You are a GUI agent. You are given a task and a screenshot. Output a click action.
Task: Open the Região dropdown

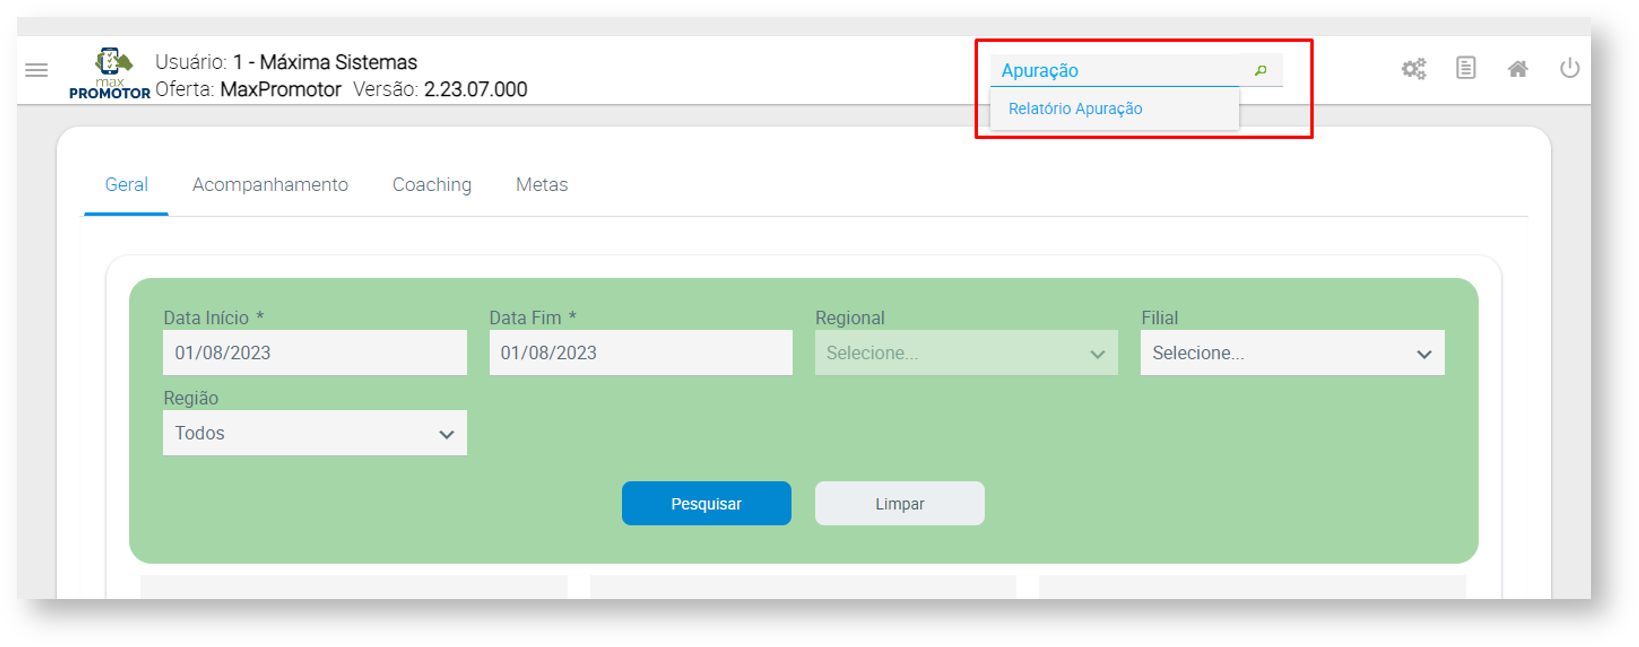[314, 433]
